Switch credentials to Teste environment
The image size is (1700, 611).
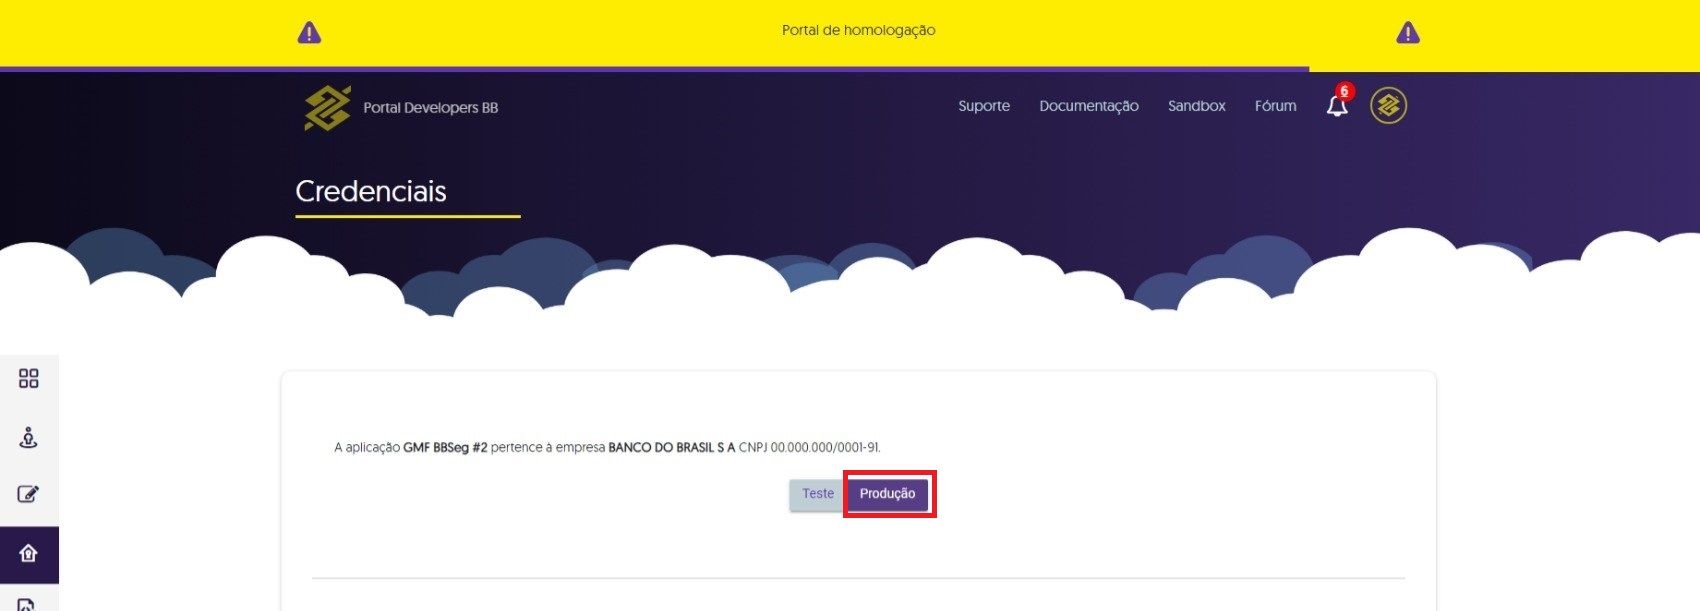pyautogui.click(x=818, y=494)
